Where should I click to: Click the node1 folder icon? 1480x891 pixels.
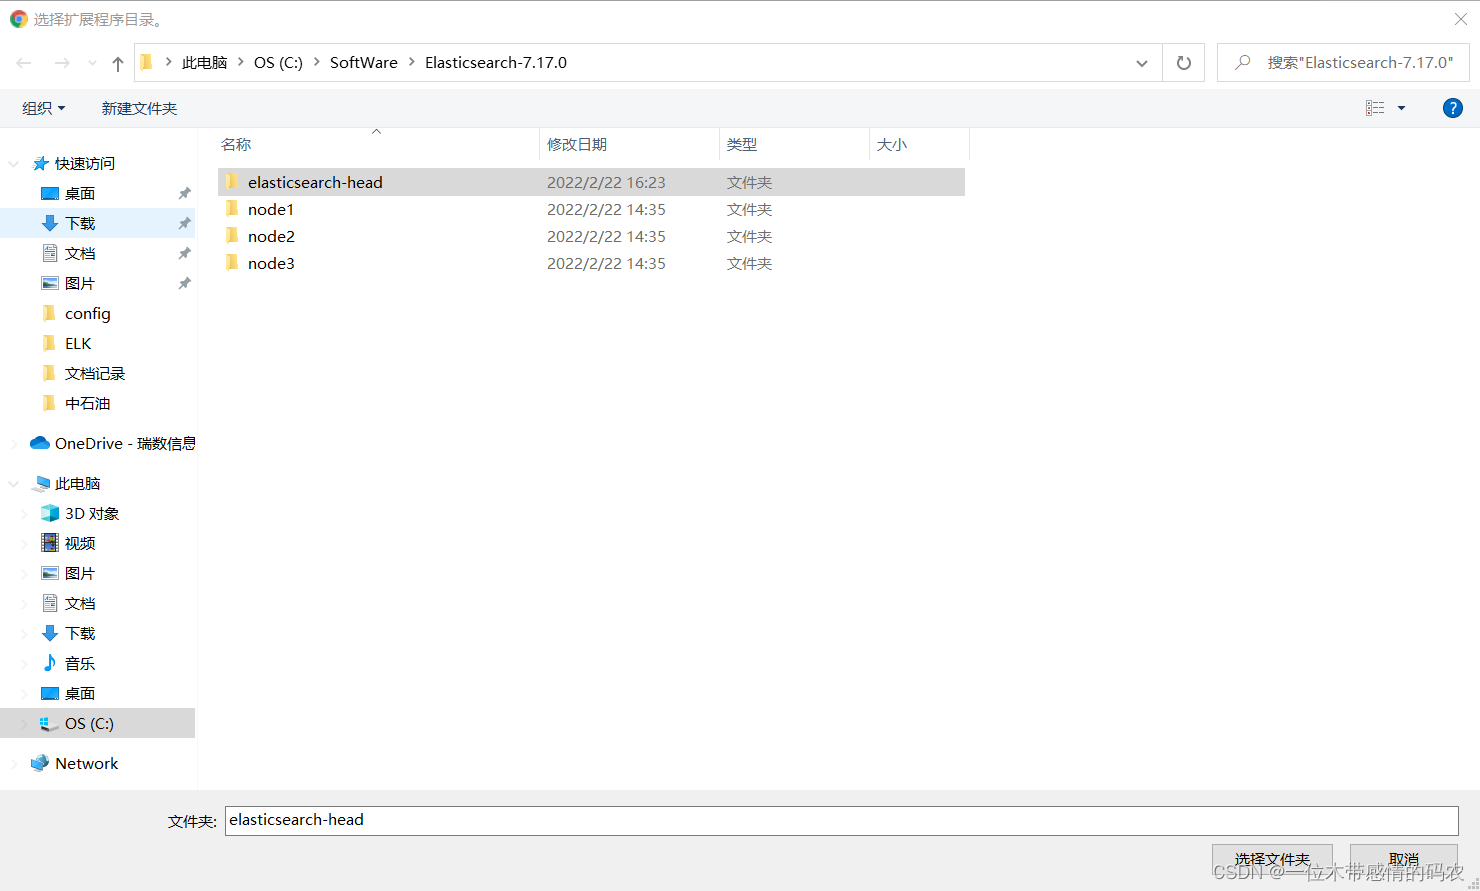(232, 209)
